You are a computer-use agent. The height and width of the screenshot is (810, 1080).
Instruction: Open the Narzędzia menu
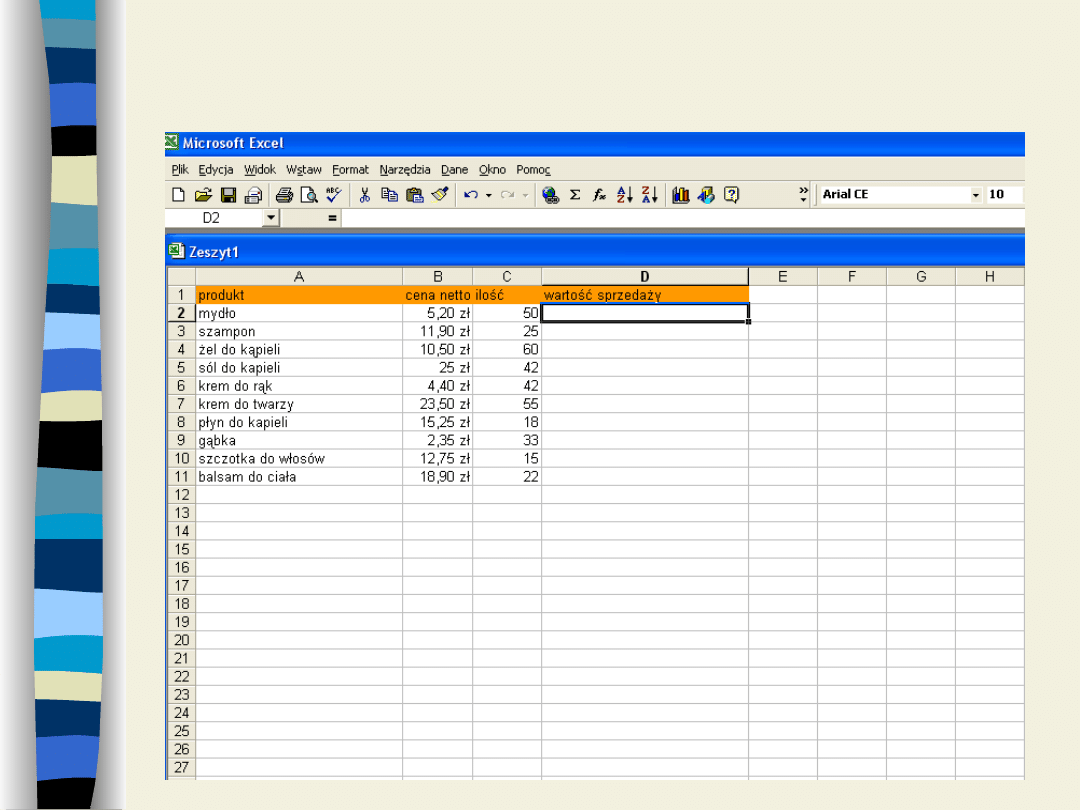[x=405, y=170]
